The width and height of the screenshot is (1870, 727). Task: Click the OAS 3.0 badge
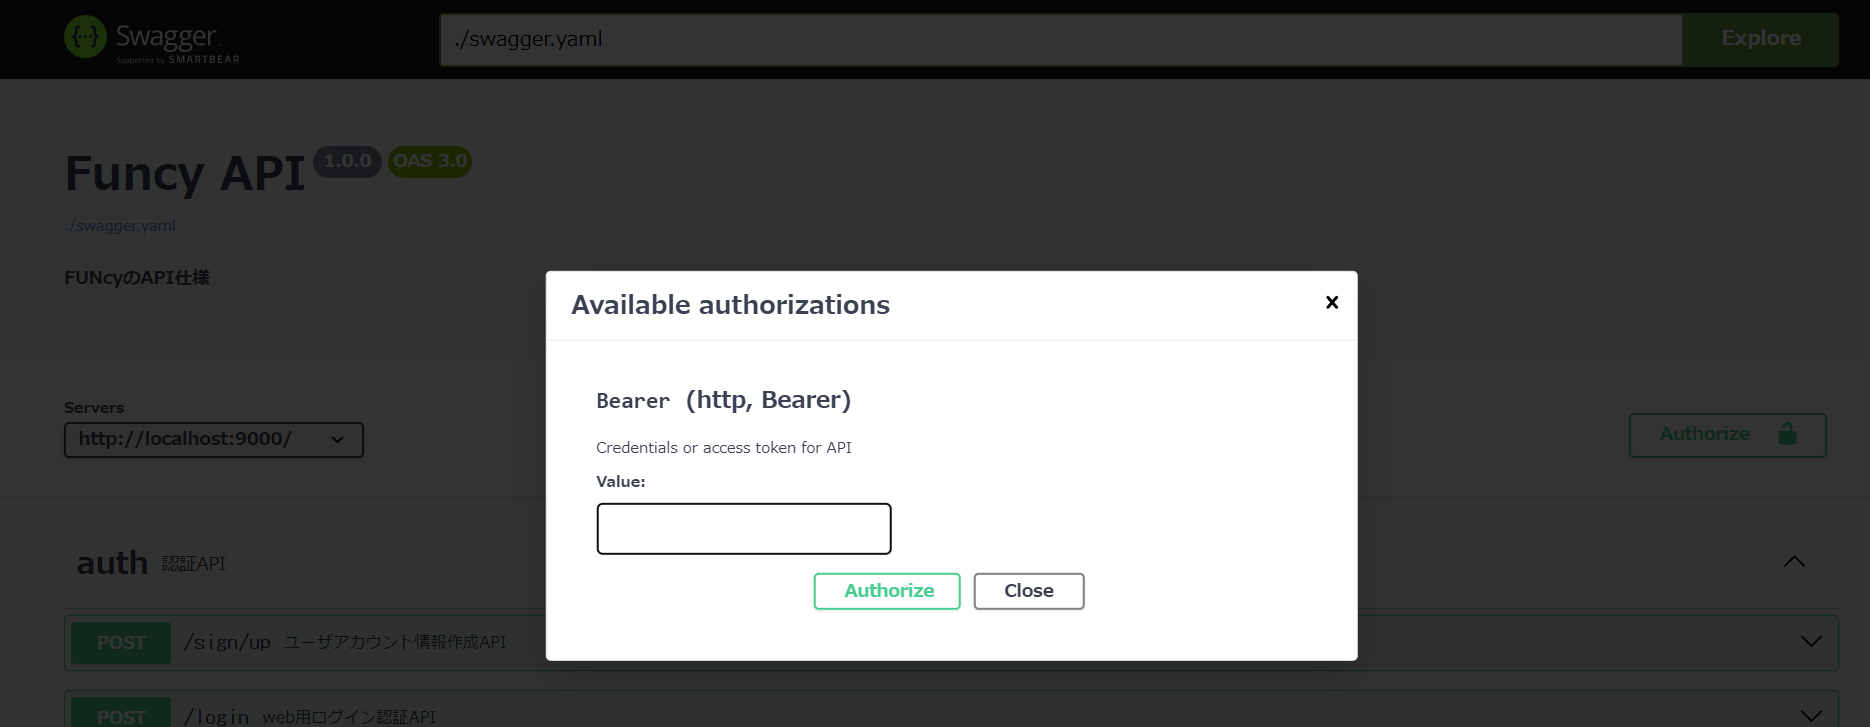click(x=430, y=161)
